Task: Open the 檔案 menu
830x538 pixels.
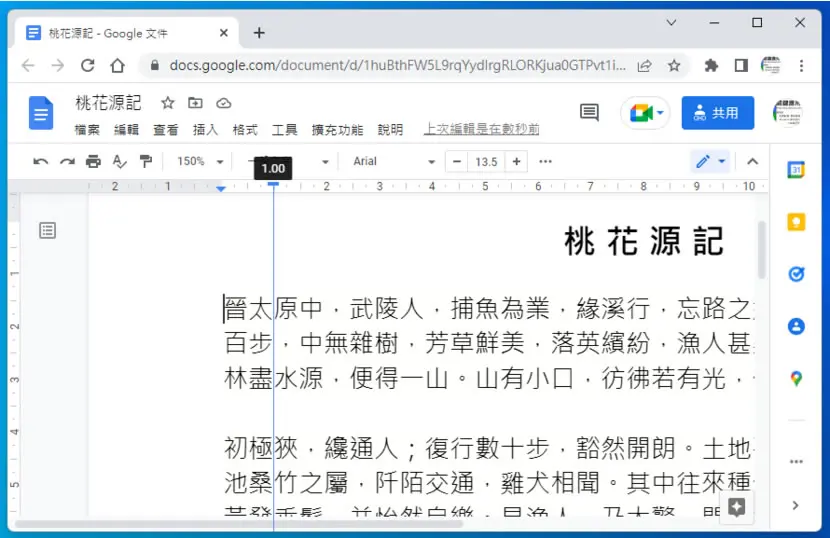Action: tap(87, 130)
